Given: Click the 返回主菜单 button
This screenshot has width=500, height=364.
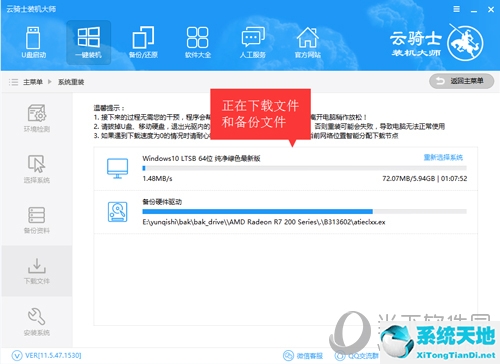Looking at the screenshot, I should pyautogui.click(x=462, y=81).
